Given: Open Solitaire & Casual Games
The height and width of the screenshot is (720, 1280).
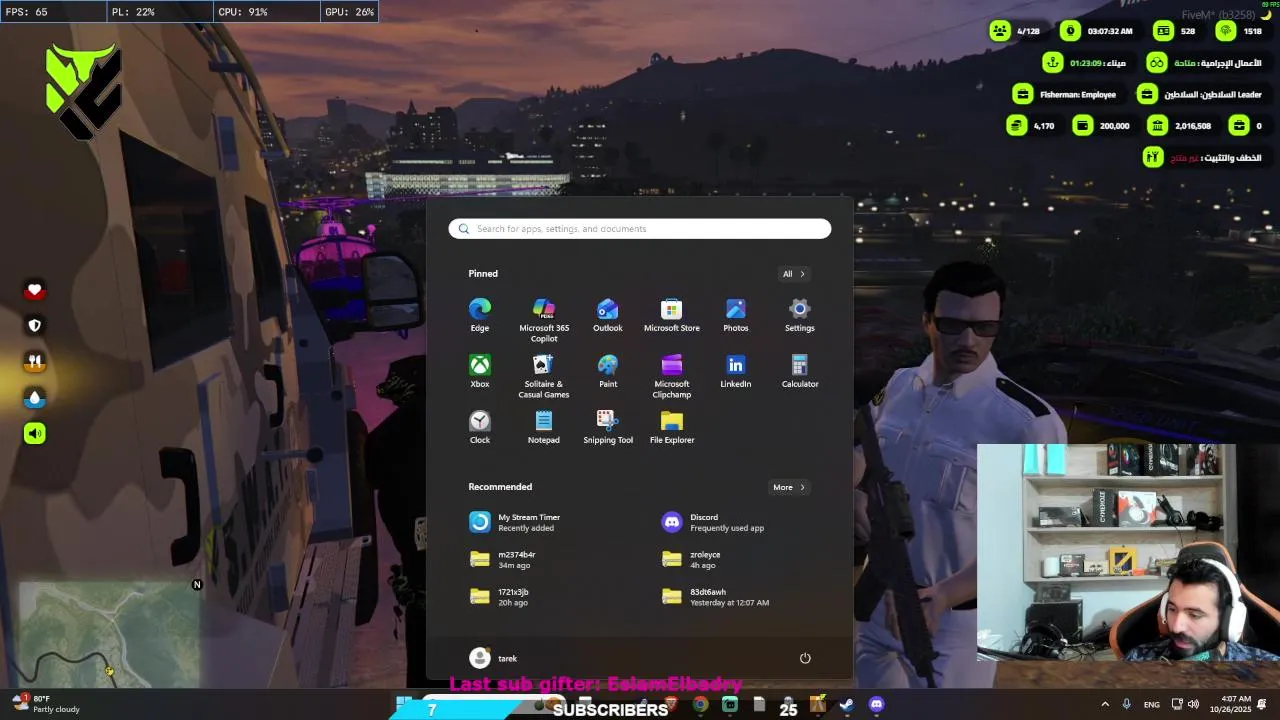Looking at the screenshot, I should (544, 375).
